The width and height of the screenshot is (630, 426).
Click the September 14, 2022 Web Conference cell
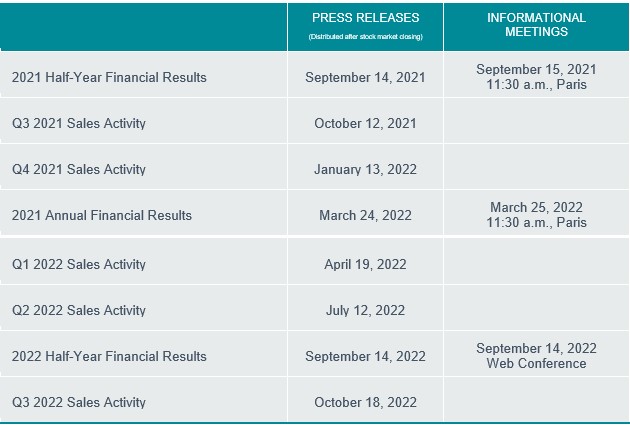pyautogui.click(x=536, y=356)
